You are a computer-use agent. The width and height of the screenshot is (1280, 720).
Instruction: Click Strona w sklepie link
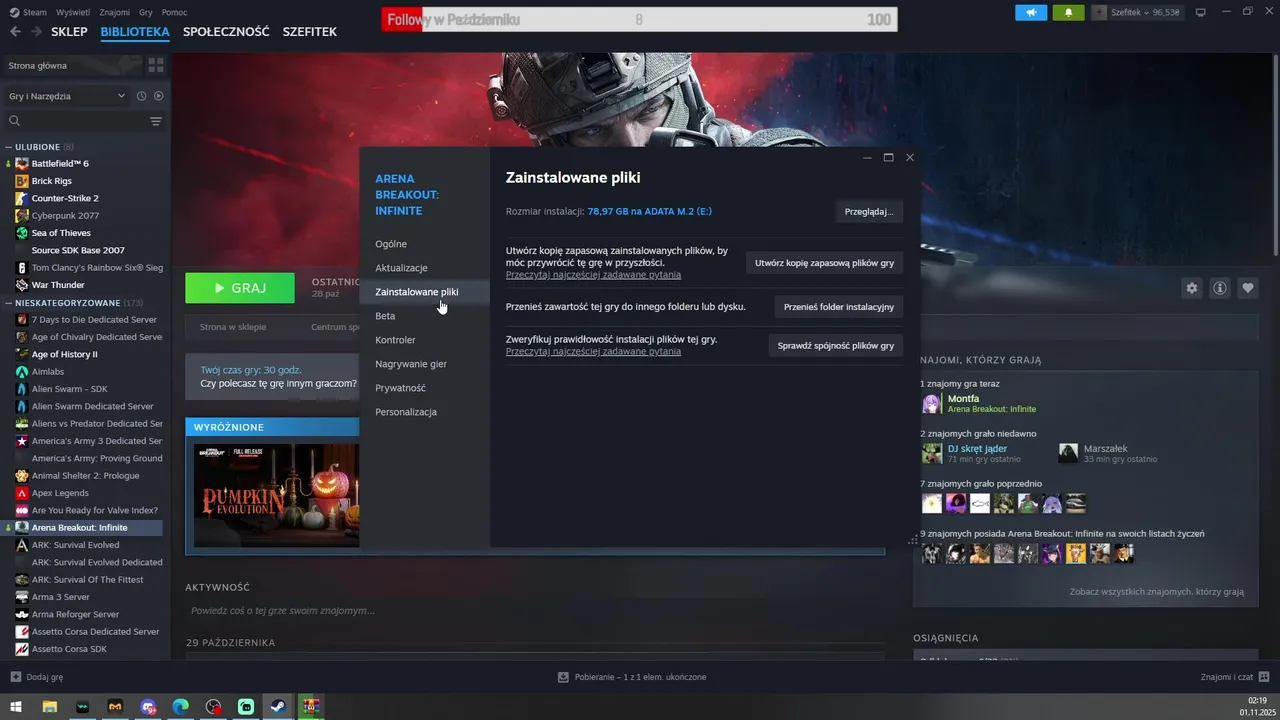coord(233,327)
